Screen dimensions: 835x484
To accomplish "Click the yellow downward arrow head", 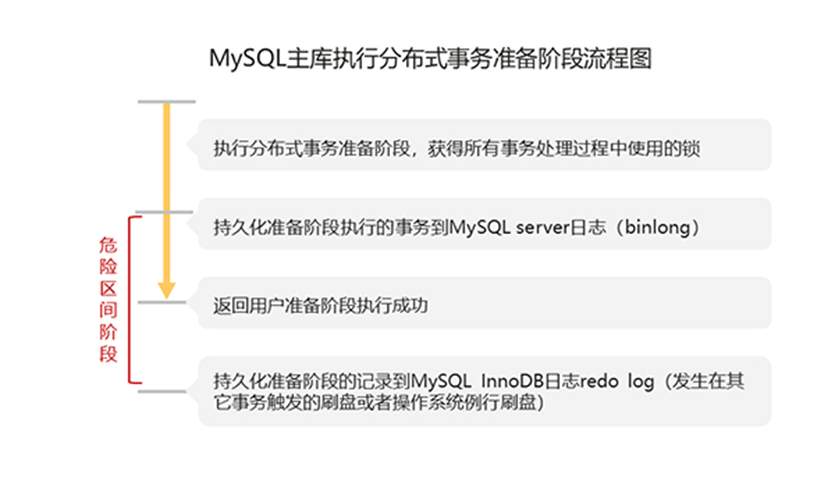I will (167, 290).
